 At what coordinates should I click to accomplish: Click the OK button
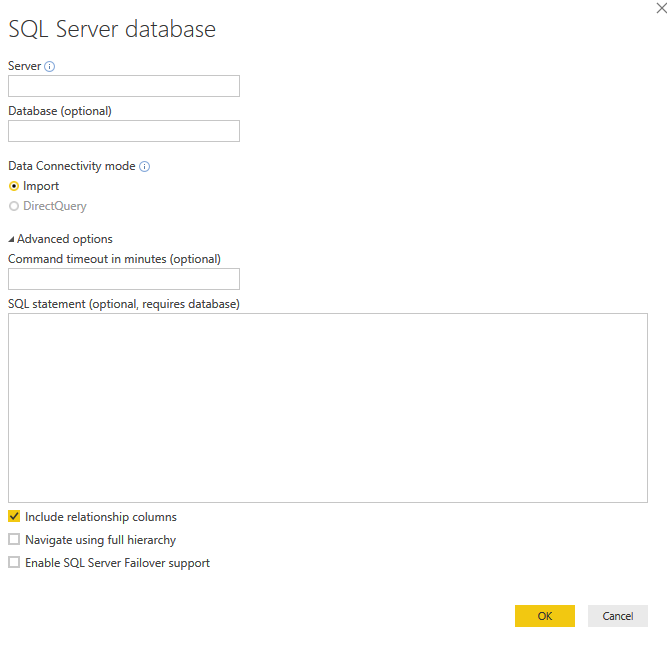544,616
